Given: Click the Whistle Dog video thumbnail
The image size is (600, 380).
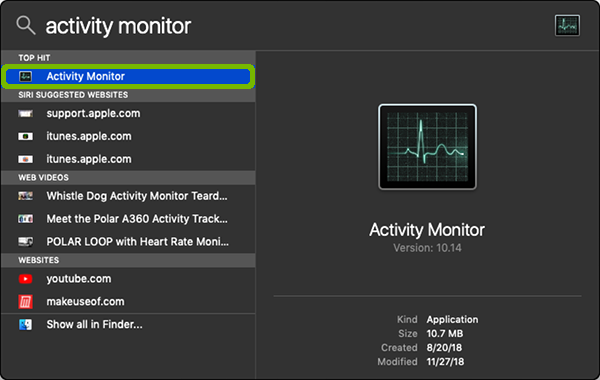Looking at the screenshot, I should click(26, 196).
